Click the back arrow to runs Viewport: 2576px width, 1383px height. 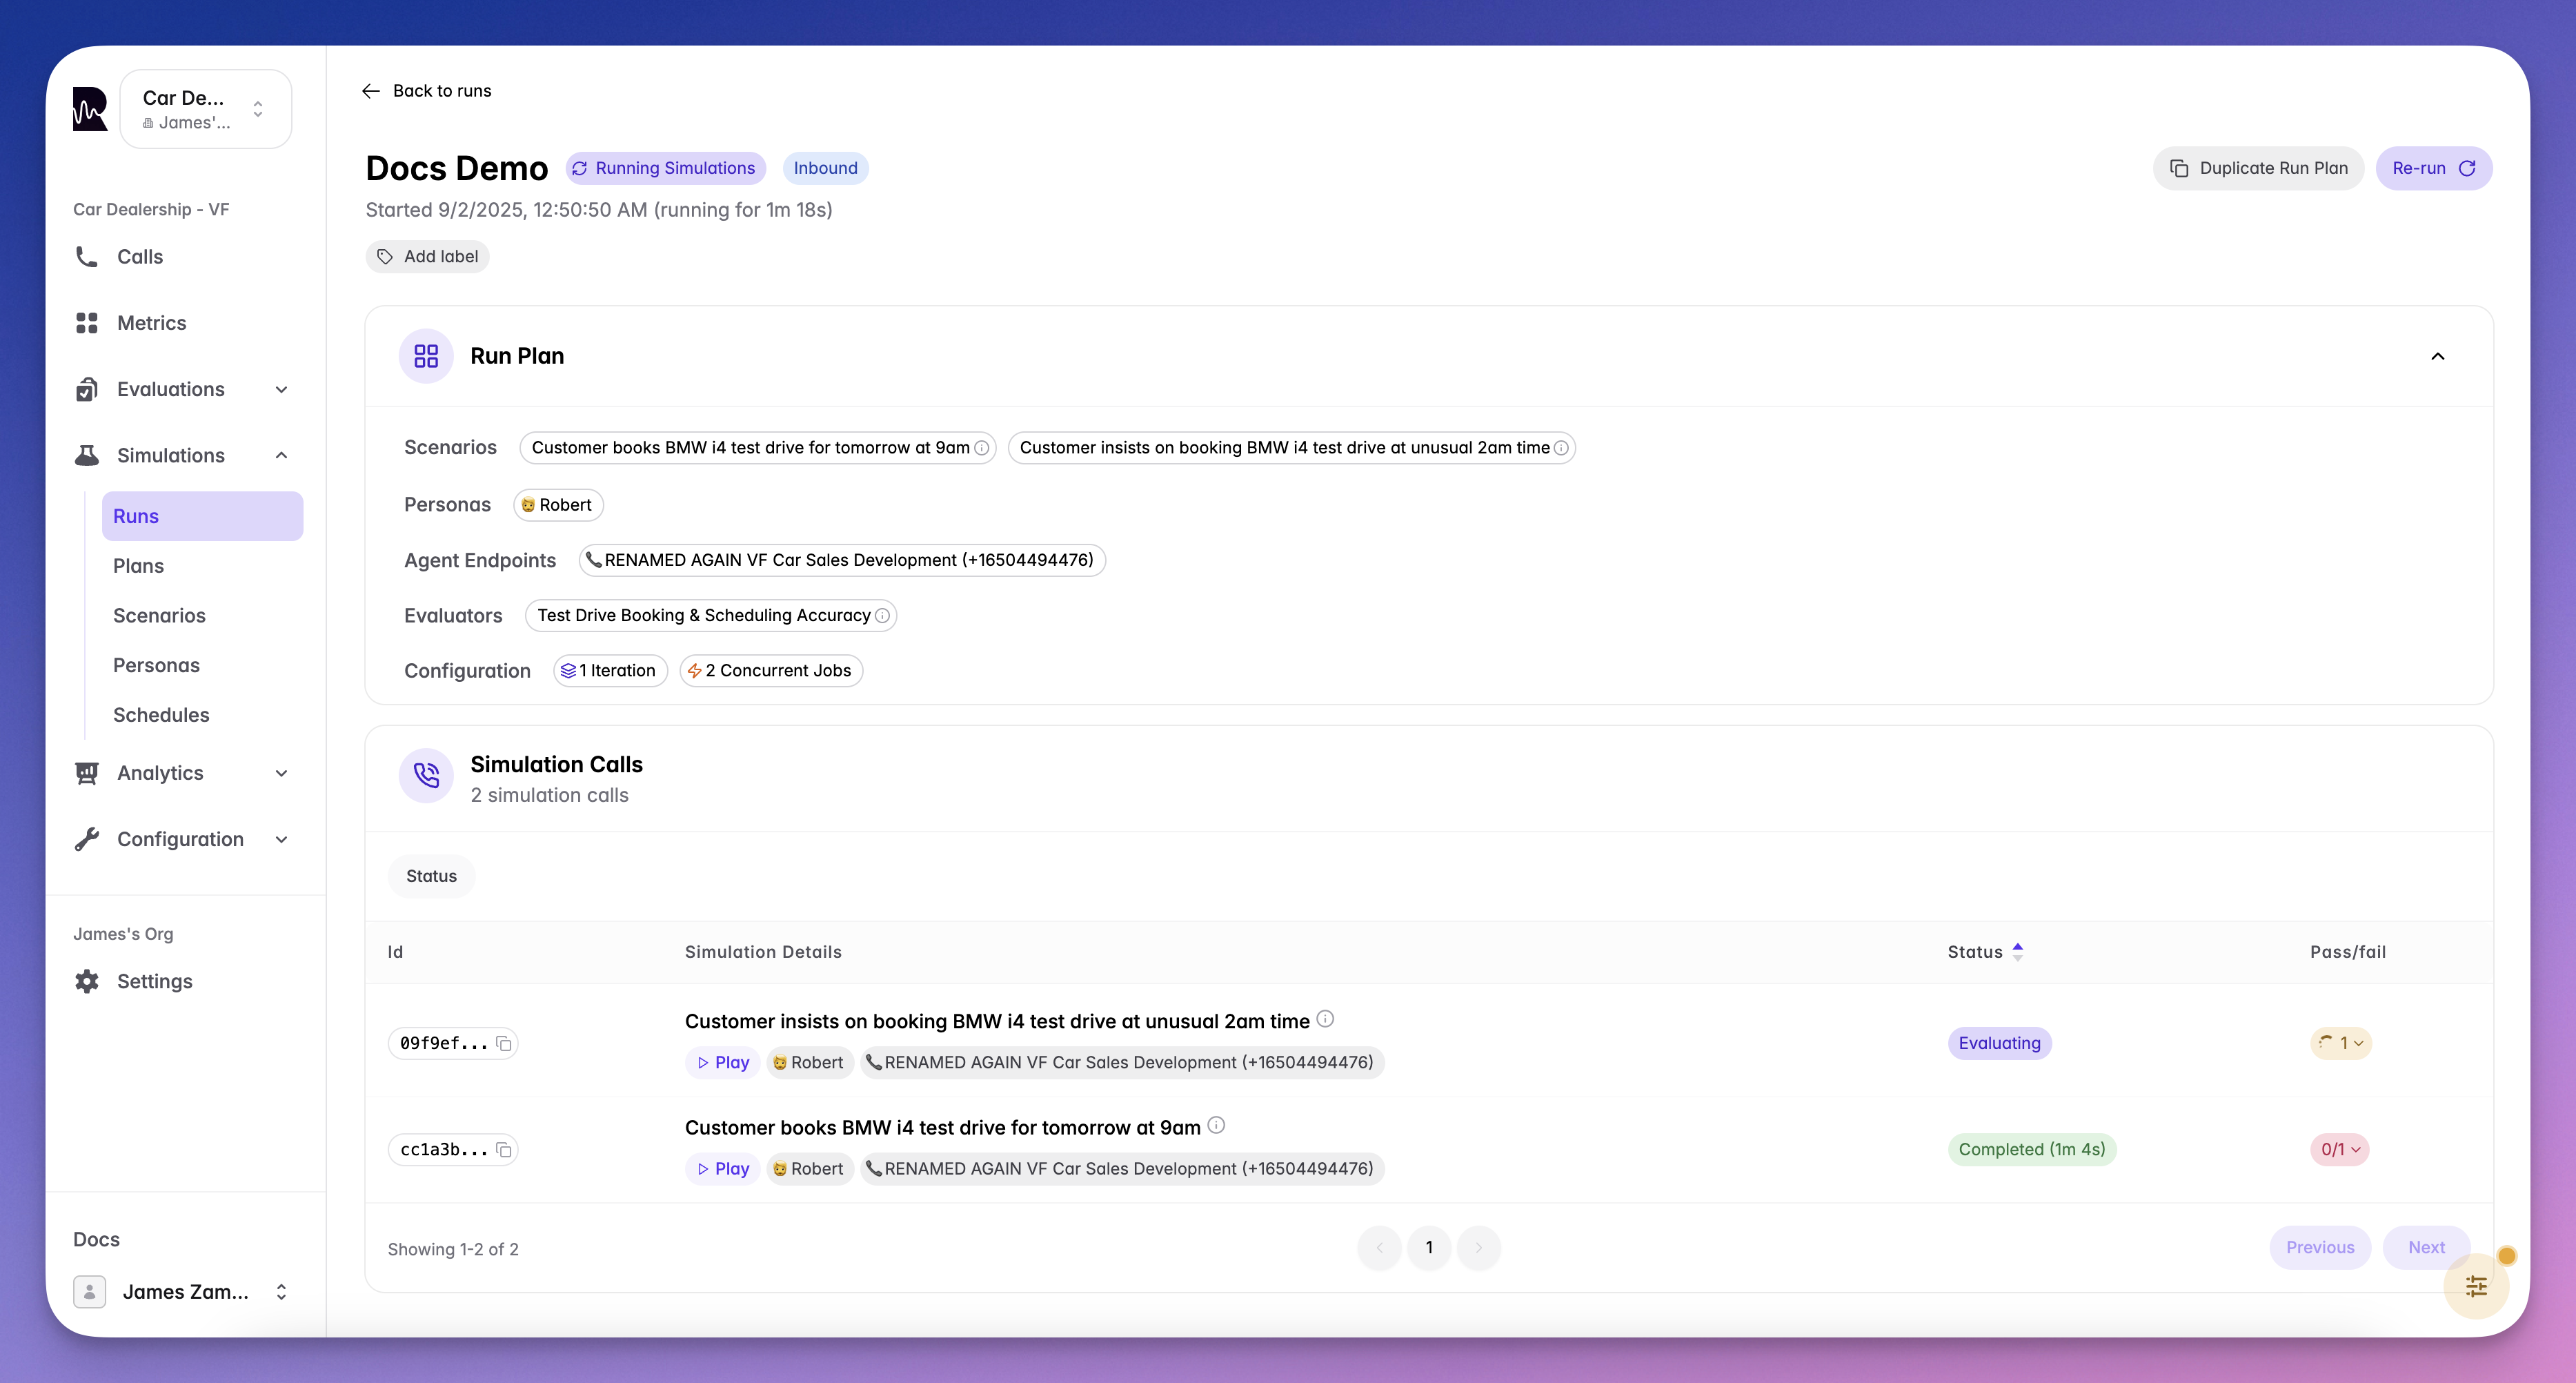(371, 91)
